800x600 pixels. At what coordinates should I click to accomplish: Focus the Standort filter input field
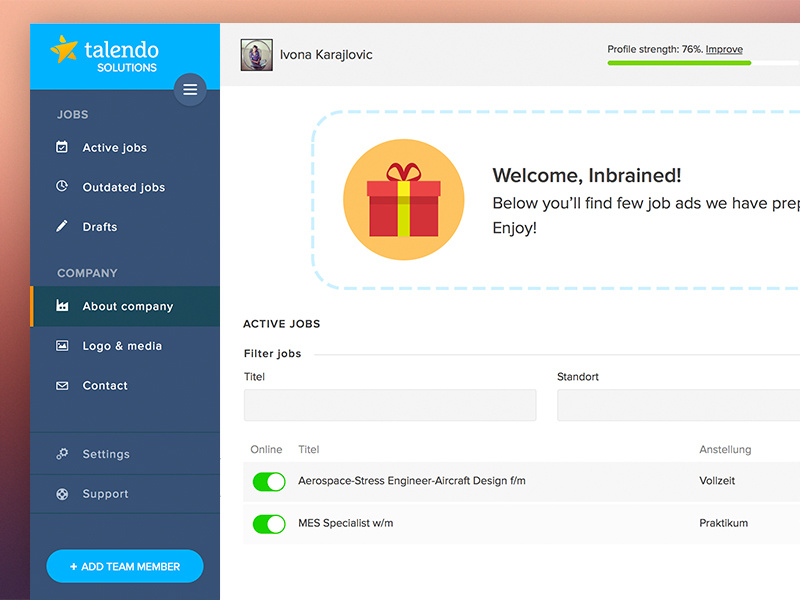(679, 405)
